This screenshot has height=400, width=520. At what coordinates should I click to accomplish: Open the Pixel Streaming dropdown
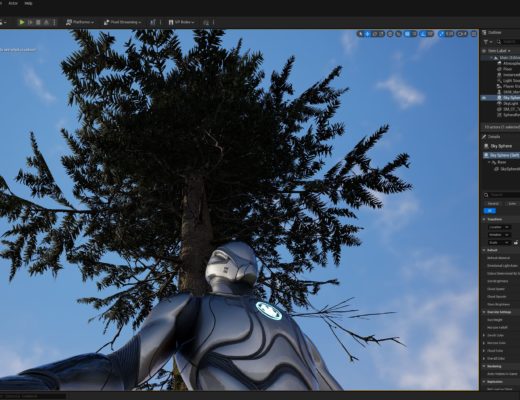click(122, 22)
